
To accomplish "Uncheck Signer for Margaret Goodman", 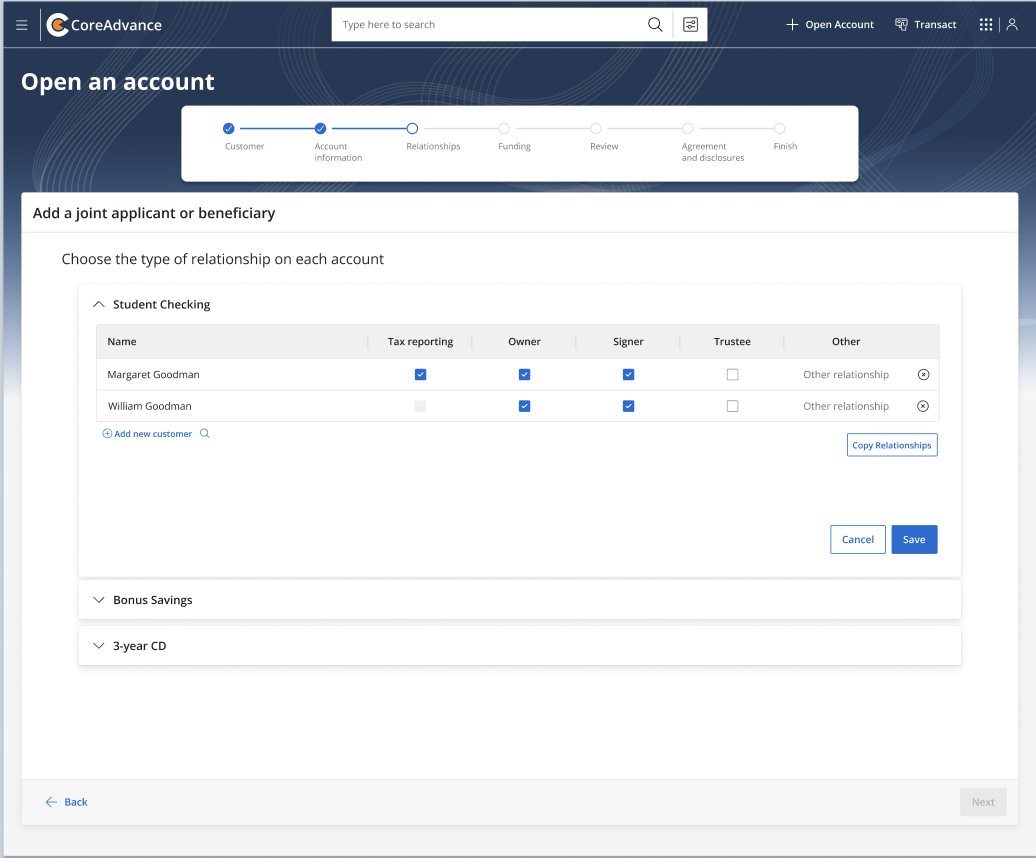I will (628, 375).
